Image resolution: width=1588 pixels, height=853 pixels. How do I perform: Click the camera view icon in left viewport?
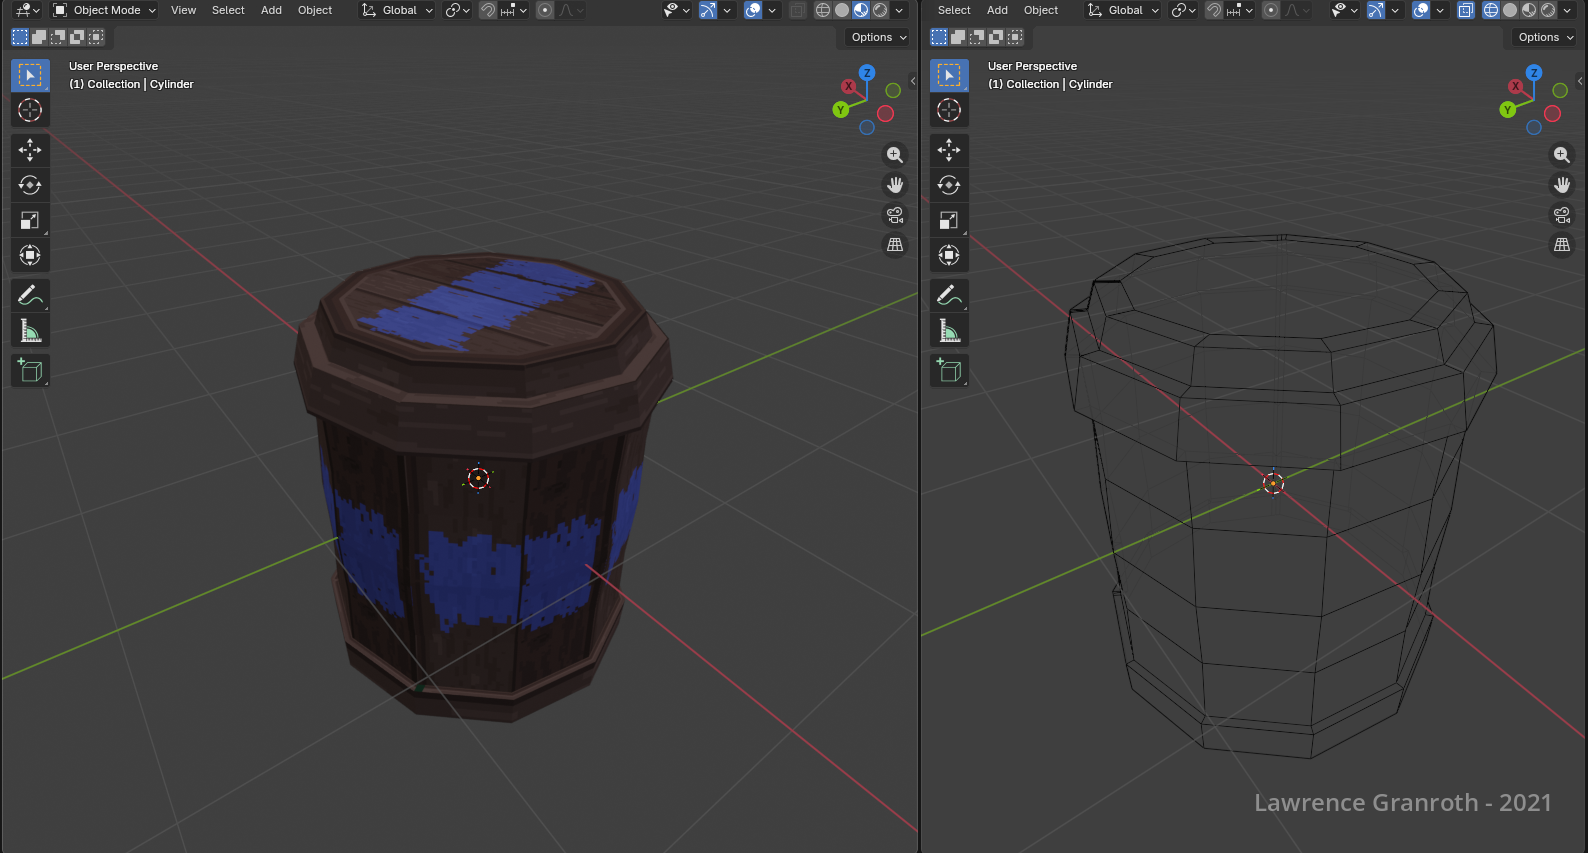tap(895, 215)
